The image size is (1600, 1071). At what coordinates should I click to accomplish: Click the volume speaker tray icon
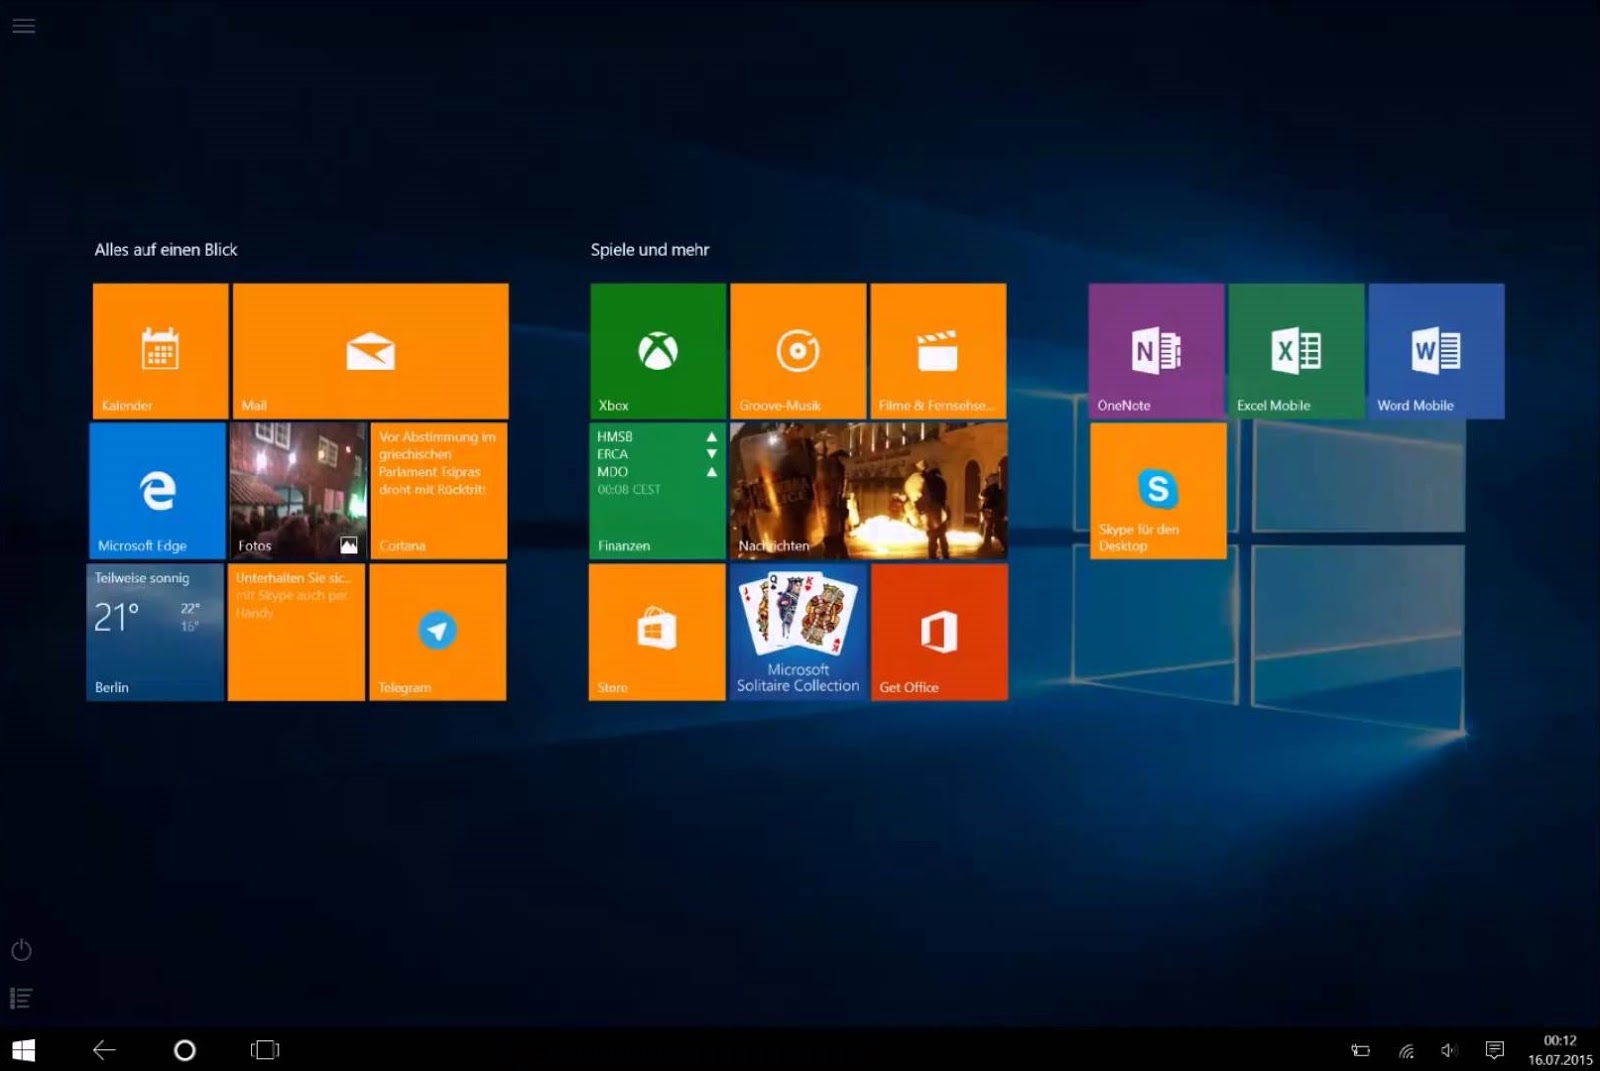click(x=1449, y=1050)
